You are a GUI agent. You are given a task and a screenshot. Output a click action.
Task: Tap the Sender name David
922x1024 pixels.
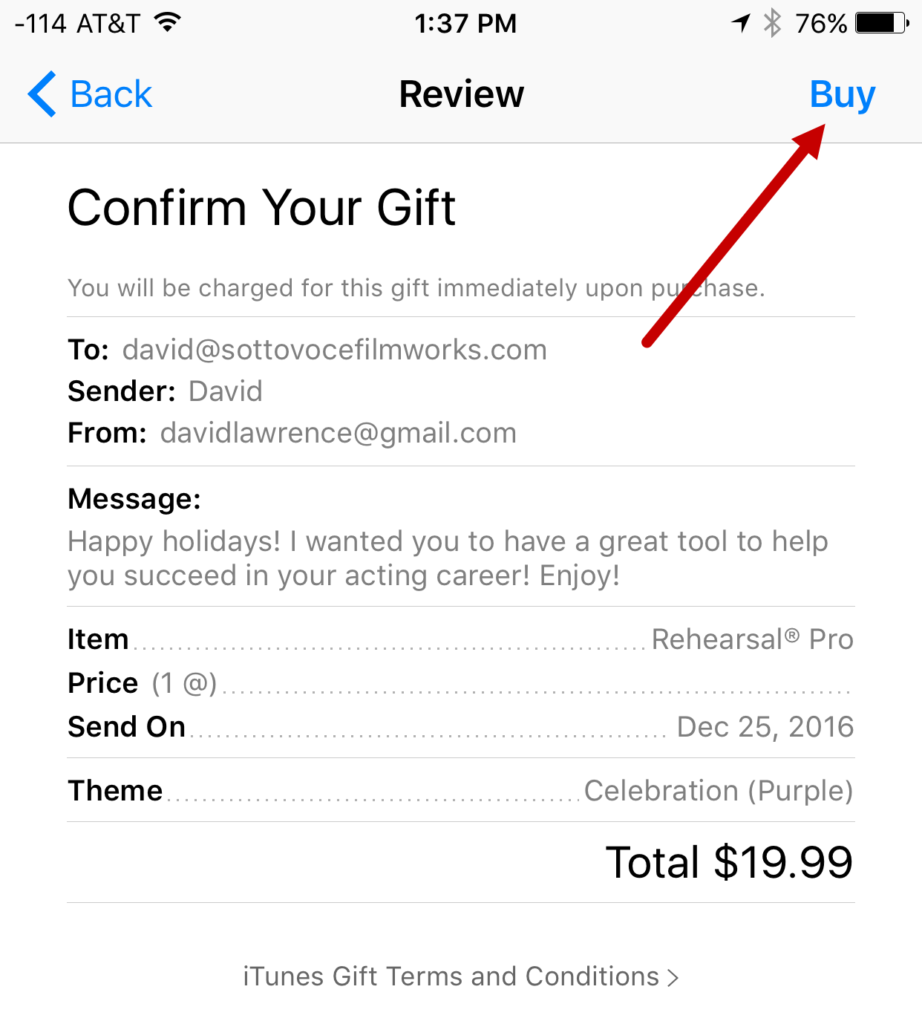[225, 392]
